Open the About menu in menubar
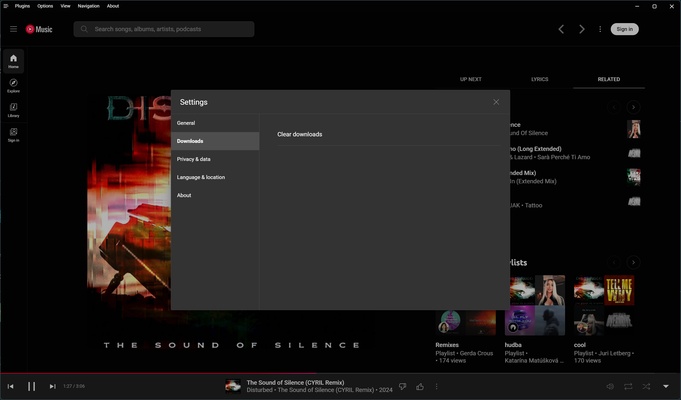681x400 pixels. pos(113,6)
